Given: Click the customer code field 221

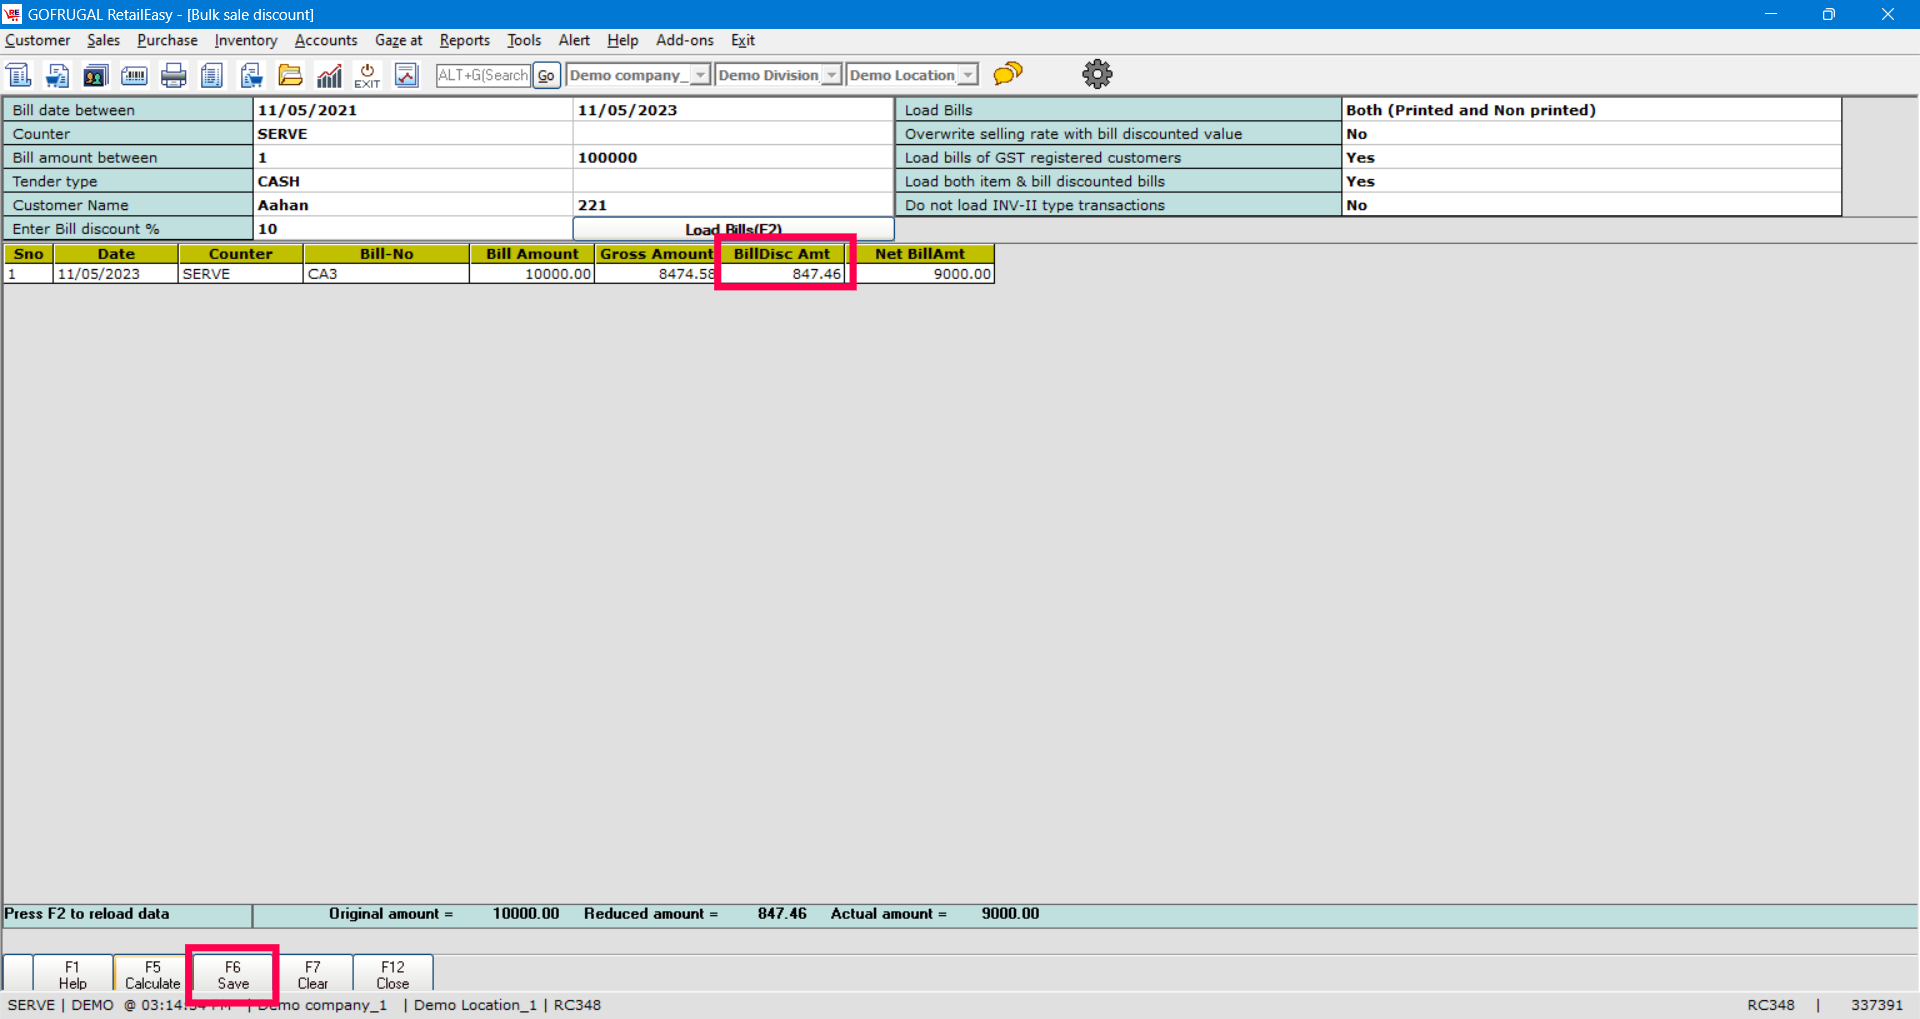Looking at the screenshot, I should (733, 205).
